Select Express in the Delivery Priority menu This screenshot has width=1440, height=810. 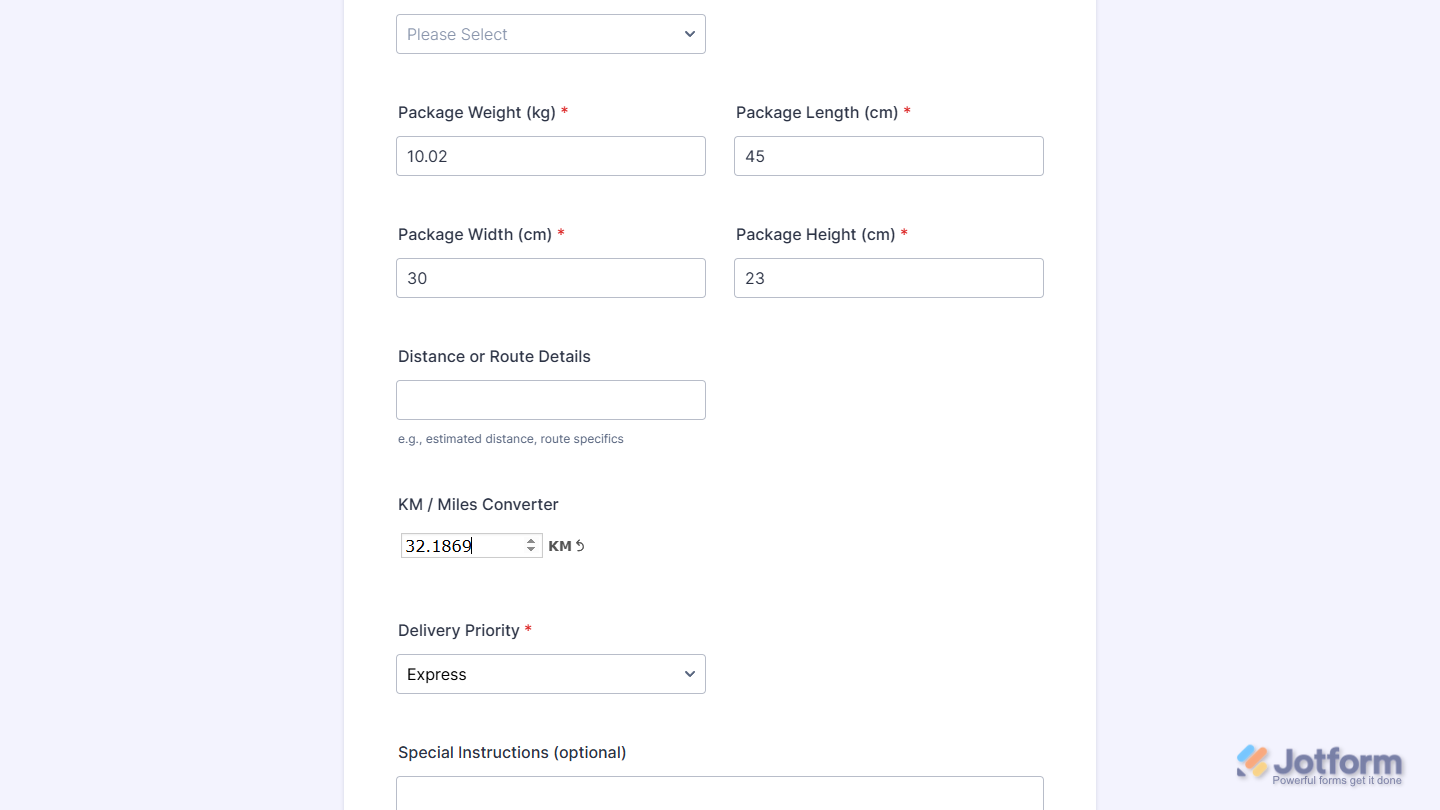pos(436,674)
